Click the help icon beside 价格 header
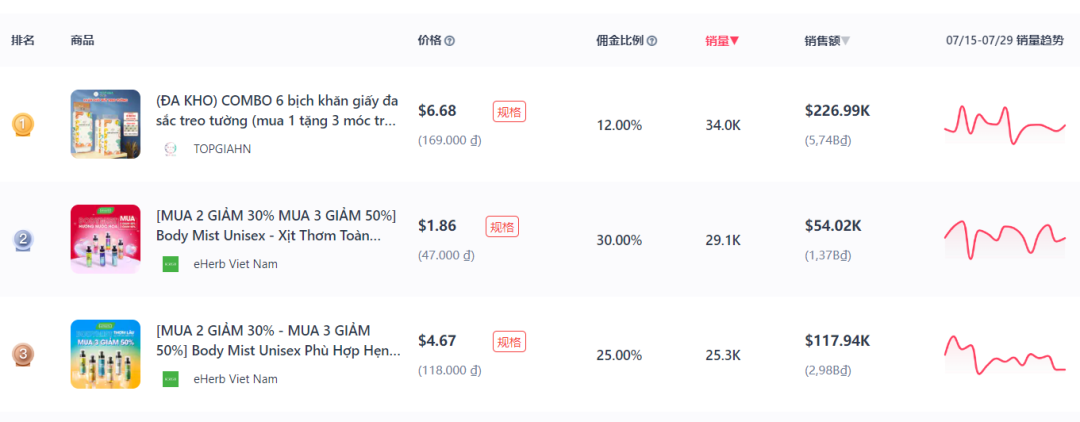The image size is (1080, 422). click(x=449, y=41)
